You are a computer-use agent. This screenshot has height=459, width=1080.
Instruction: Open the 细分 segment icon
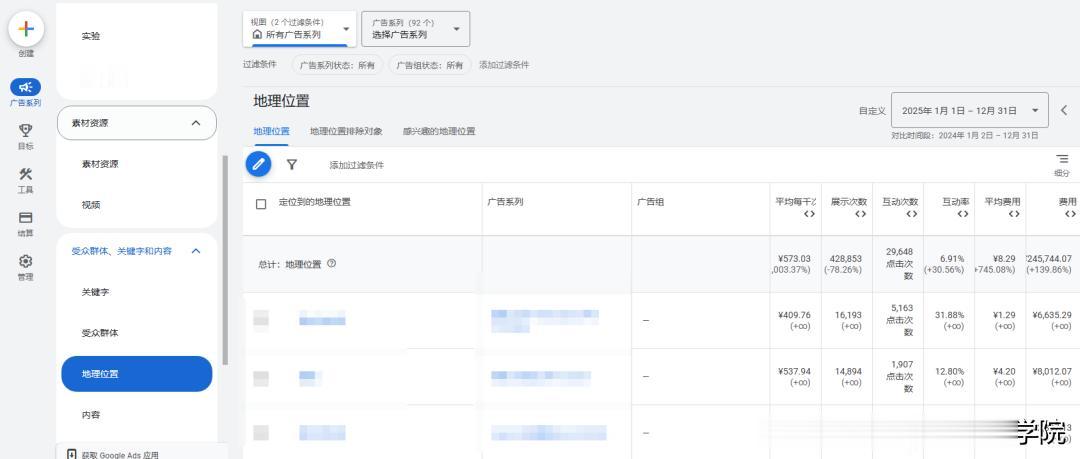[1061, 159]
